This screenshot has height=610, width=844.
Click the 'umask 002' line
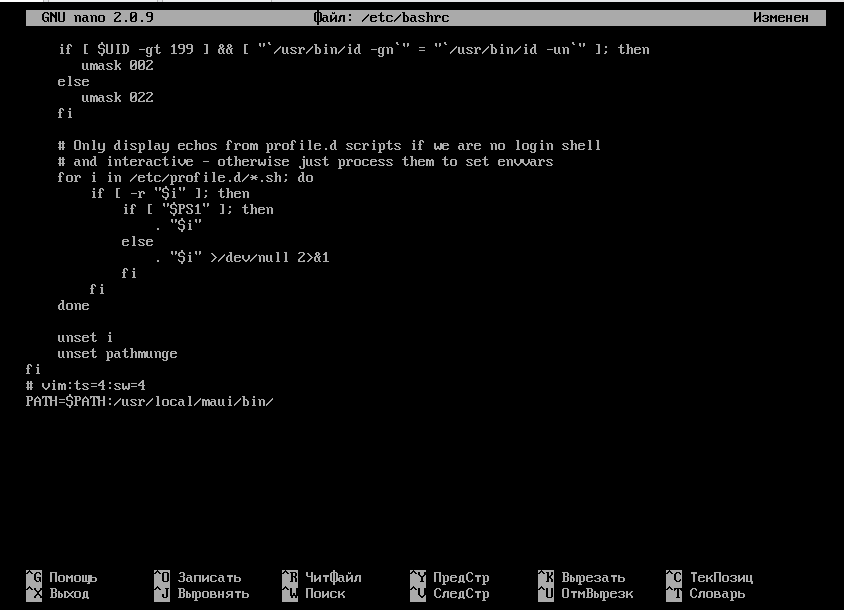pyautogui.click(x=117, y=66)
